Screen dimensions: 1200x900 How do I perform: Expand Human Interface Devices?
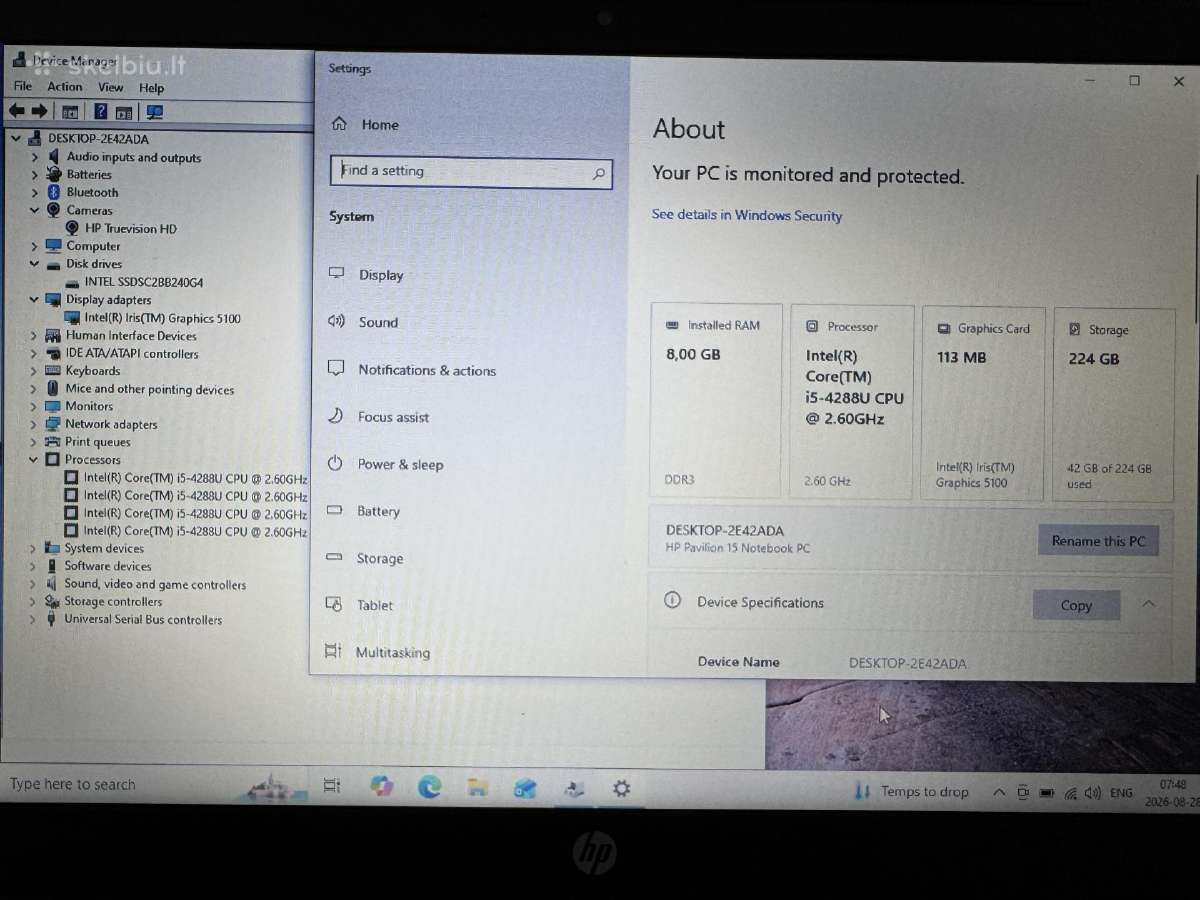(x=34, y=336)
